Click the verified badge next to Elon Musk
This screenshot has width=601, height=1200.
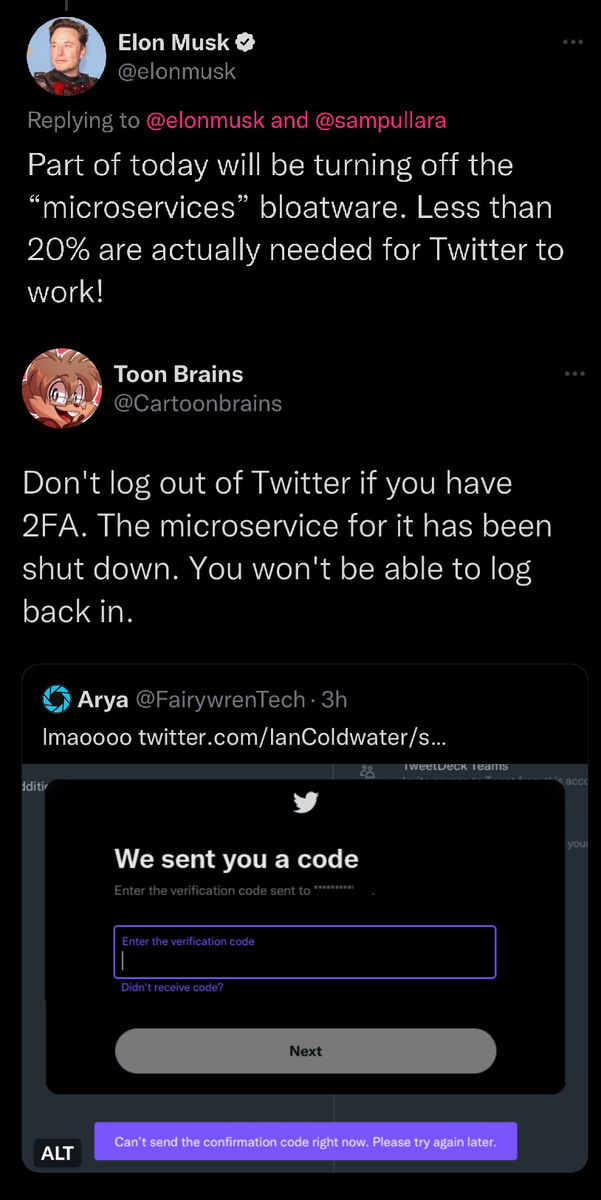(x=245, y=43)
